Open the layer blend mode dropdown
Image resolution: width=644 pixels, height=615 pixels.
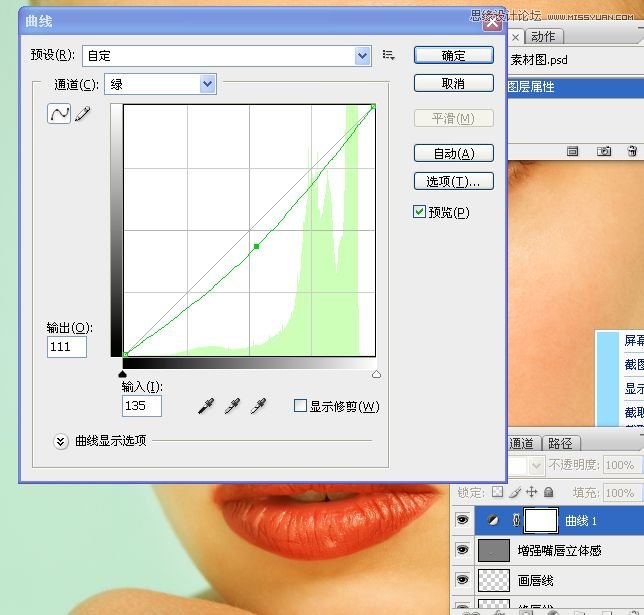[535, 465]
